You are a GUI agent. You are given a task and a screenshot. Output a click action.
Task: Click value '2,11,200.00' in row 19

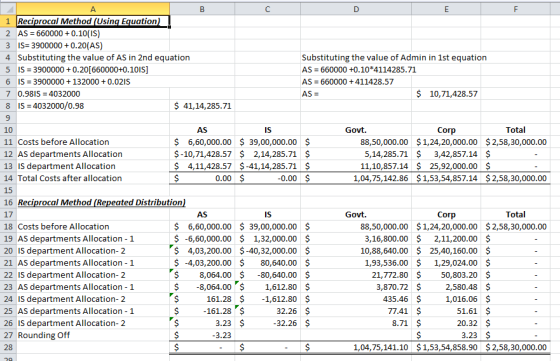(455, 239)
